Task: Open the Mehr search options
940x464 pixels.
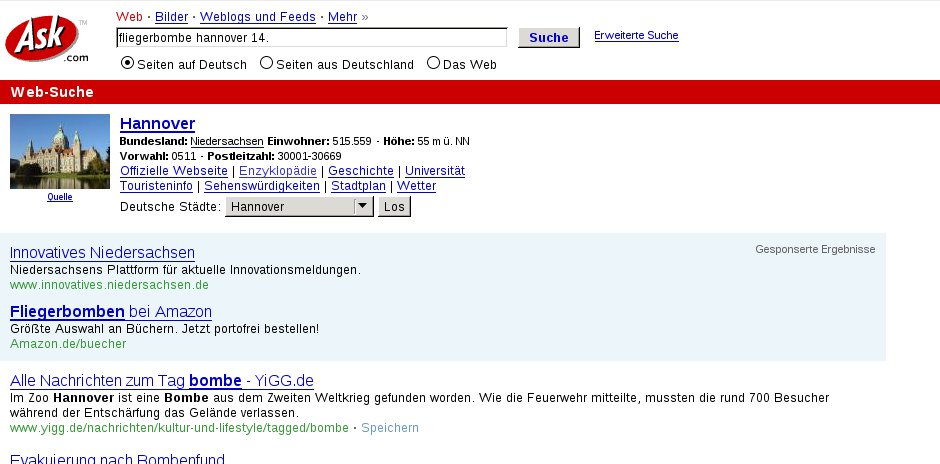Action: (342, 17)
